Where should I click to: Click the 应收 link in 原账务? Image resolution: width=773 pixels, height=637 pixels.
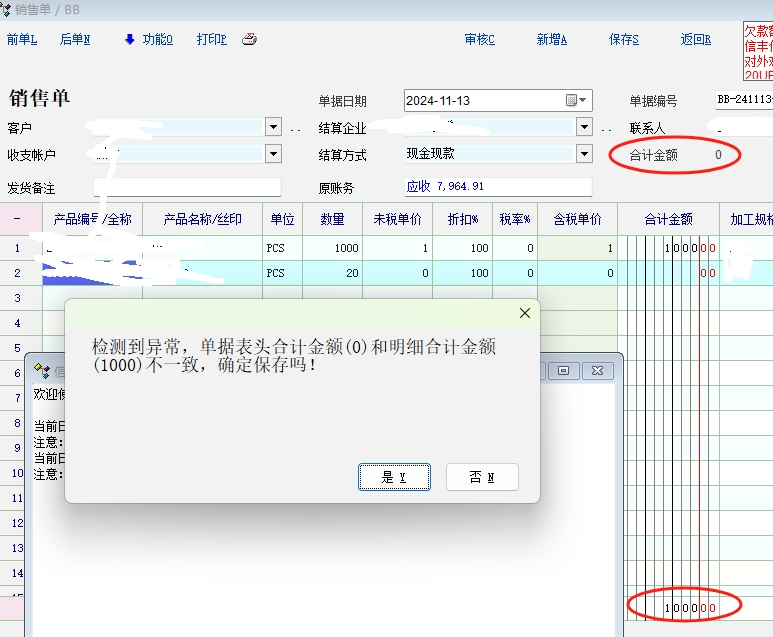(x=418, y=186)
